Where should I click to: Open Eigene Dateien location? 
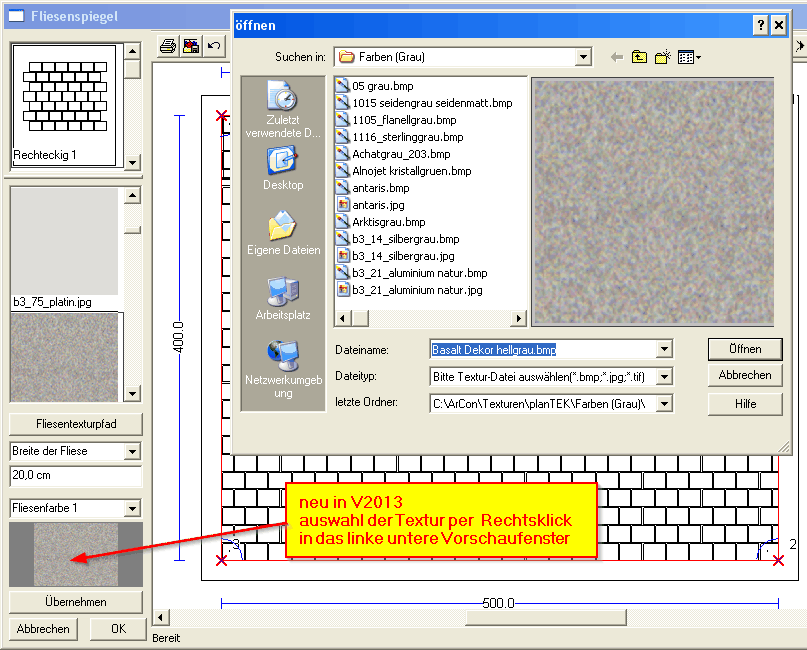coord(283,233)
